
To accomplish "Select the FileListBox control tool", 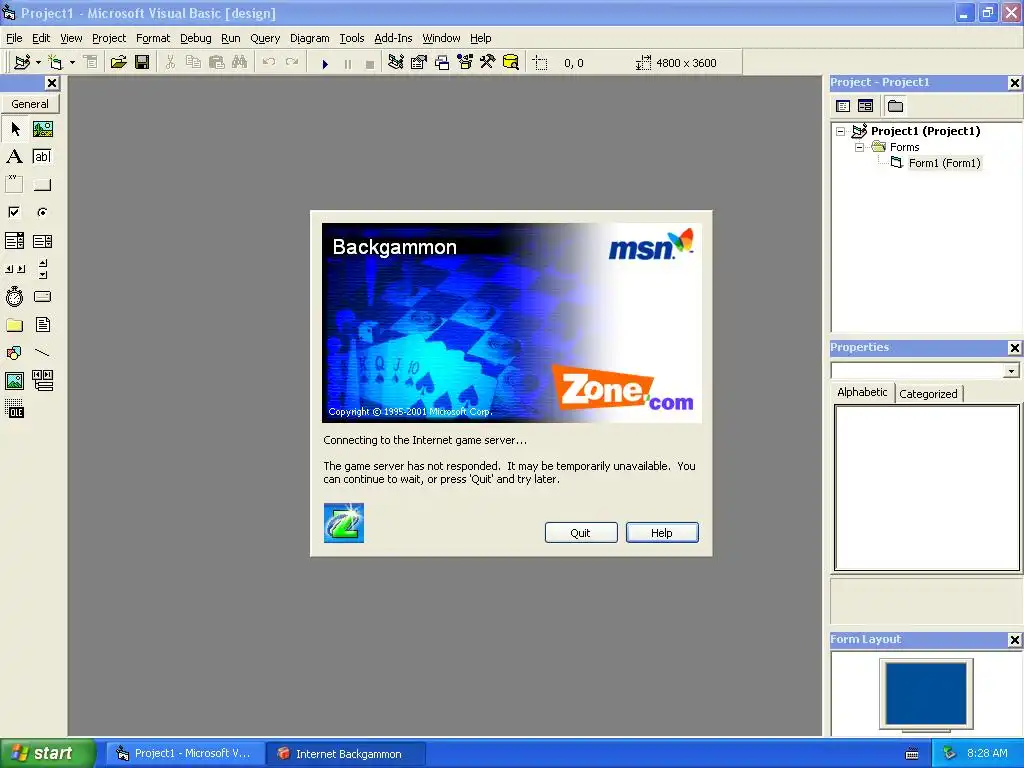I will (x=42, y=325).
